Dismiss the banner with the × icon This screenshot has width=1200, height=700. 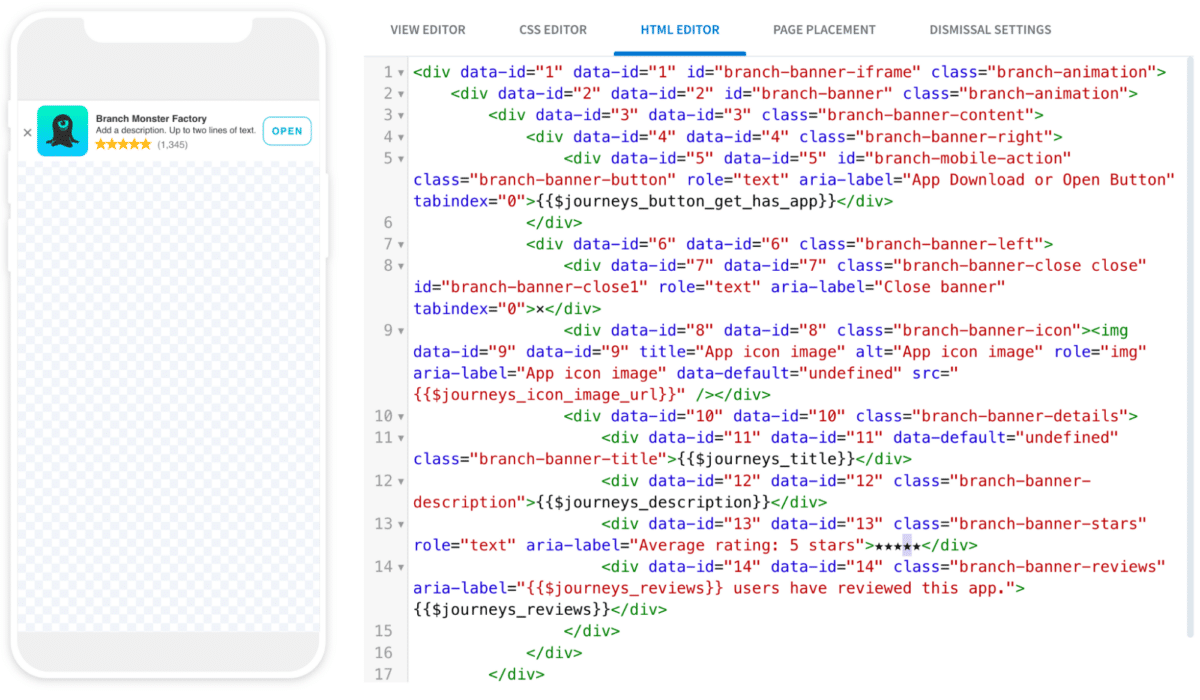click(x=28, y=131)
